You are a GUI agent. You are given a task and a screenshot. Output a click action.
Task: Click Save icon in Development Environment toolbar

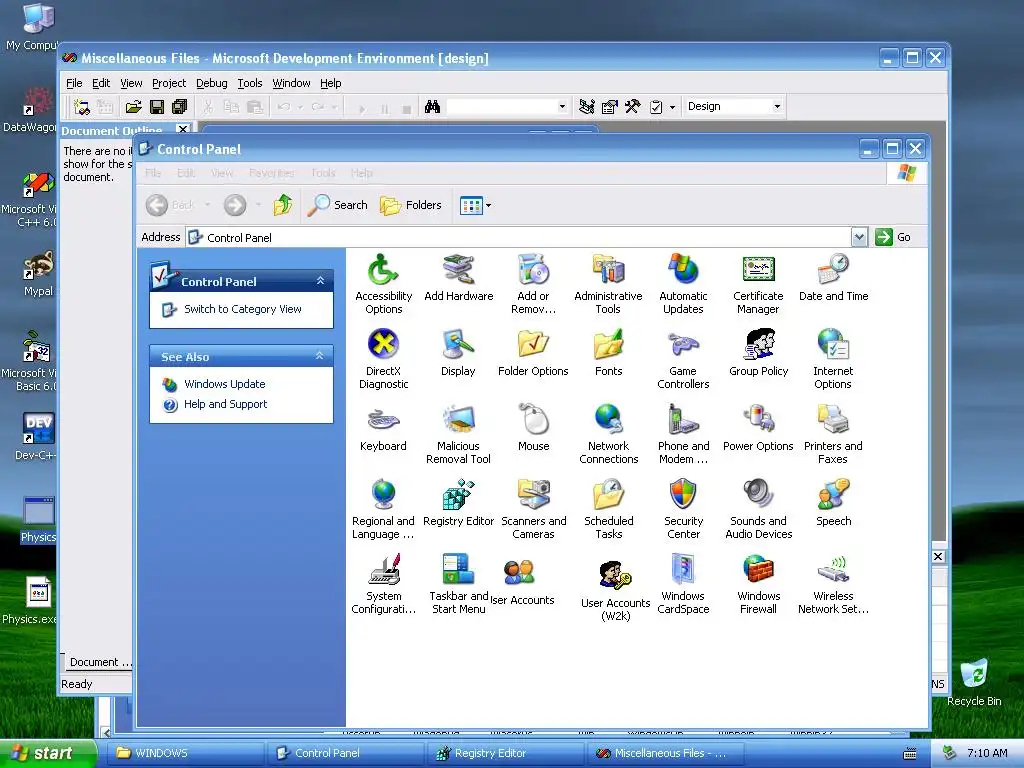coord(157,106)
